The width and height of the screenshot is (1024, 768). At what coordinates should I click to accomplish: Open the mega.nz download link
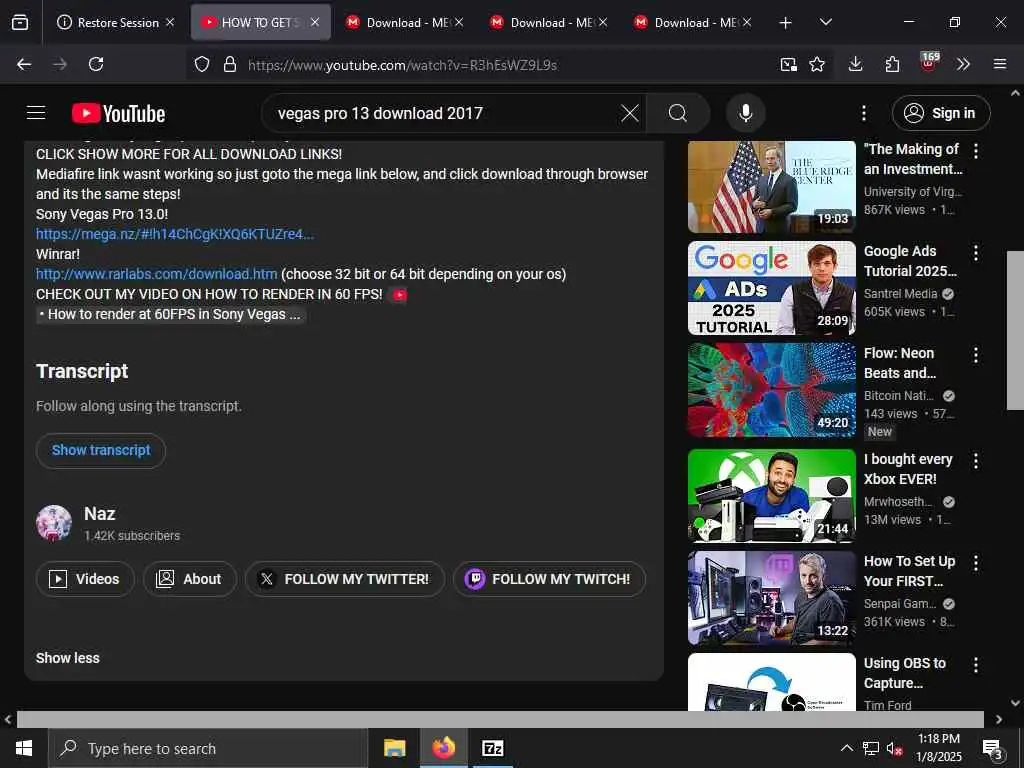click(x=175, y=234)
